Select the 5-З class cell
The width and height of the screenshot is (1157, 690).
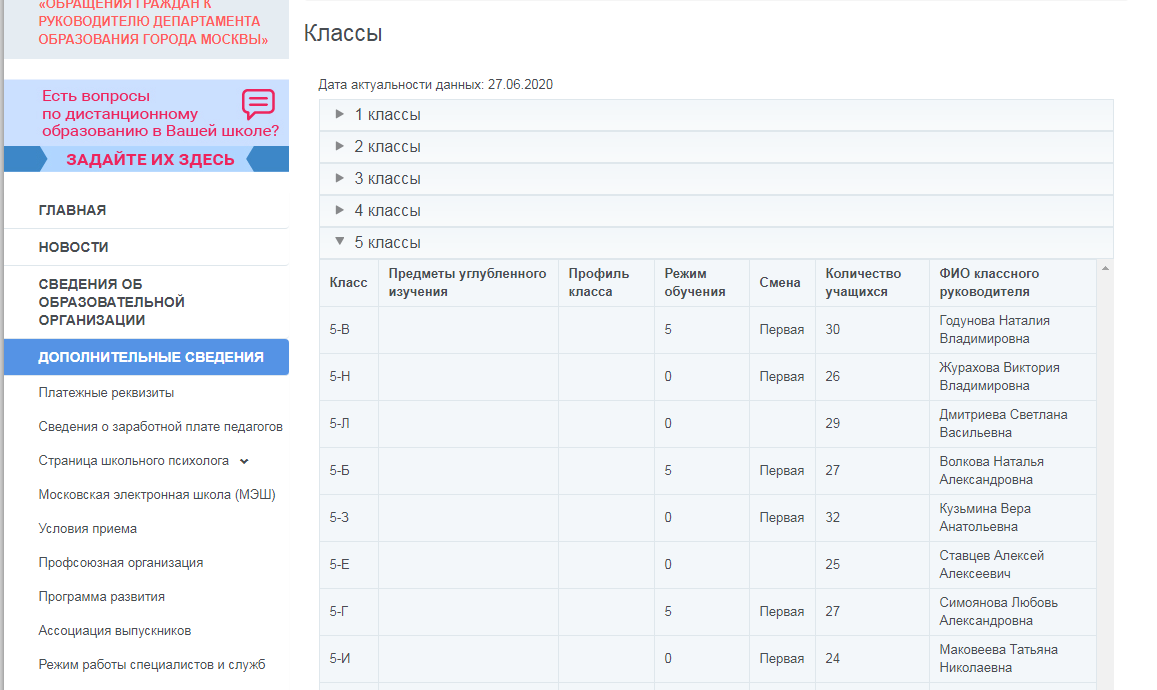(349, 518)
